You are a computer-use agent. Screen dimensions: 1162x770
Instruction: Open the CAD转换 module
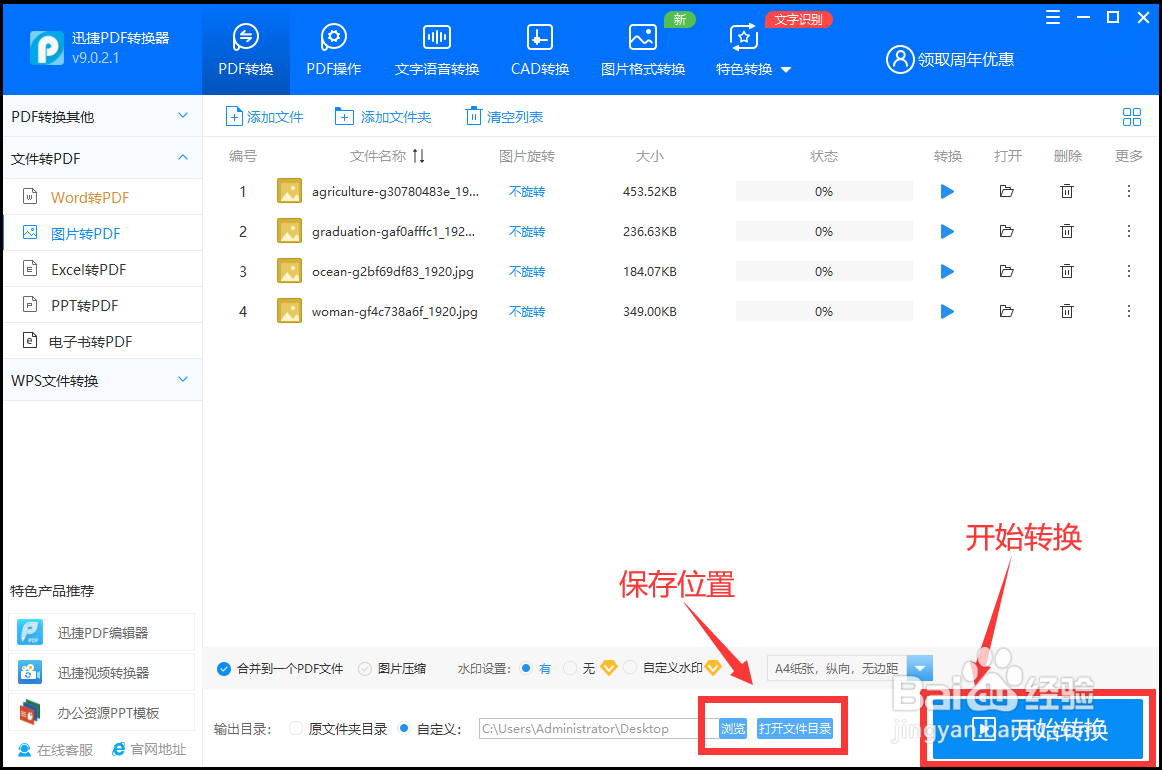click(x=539, y=48)
